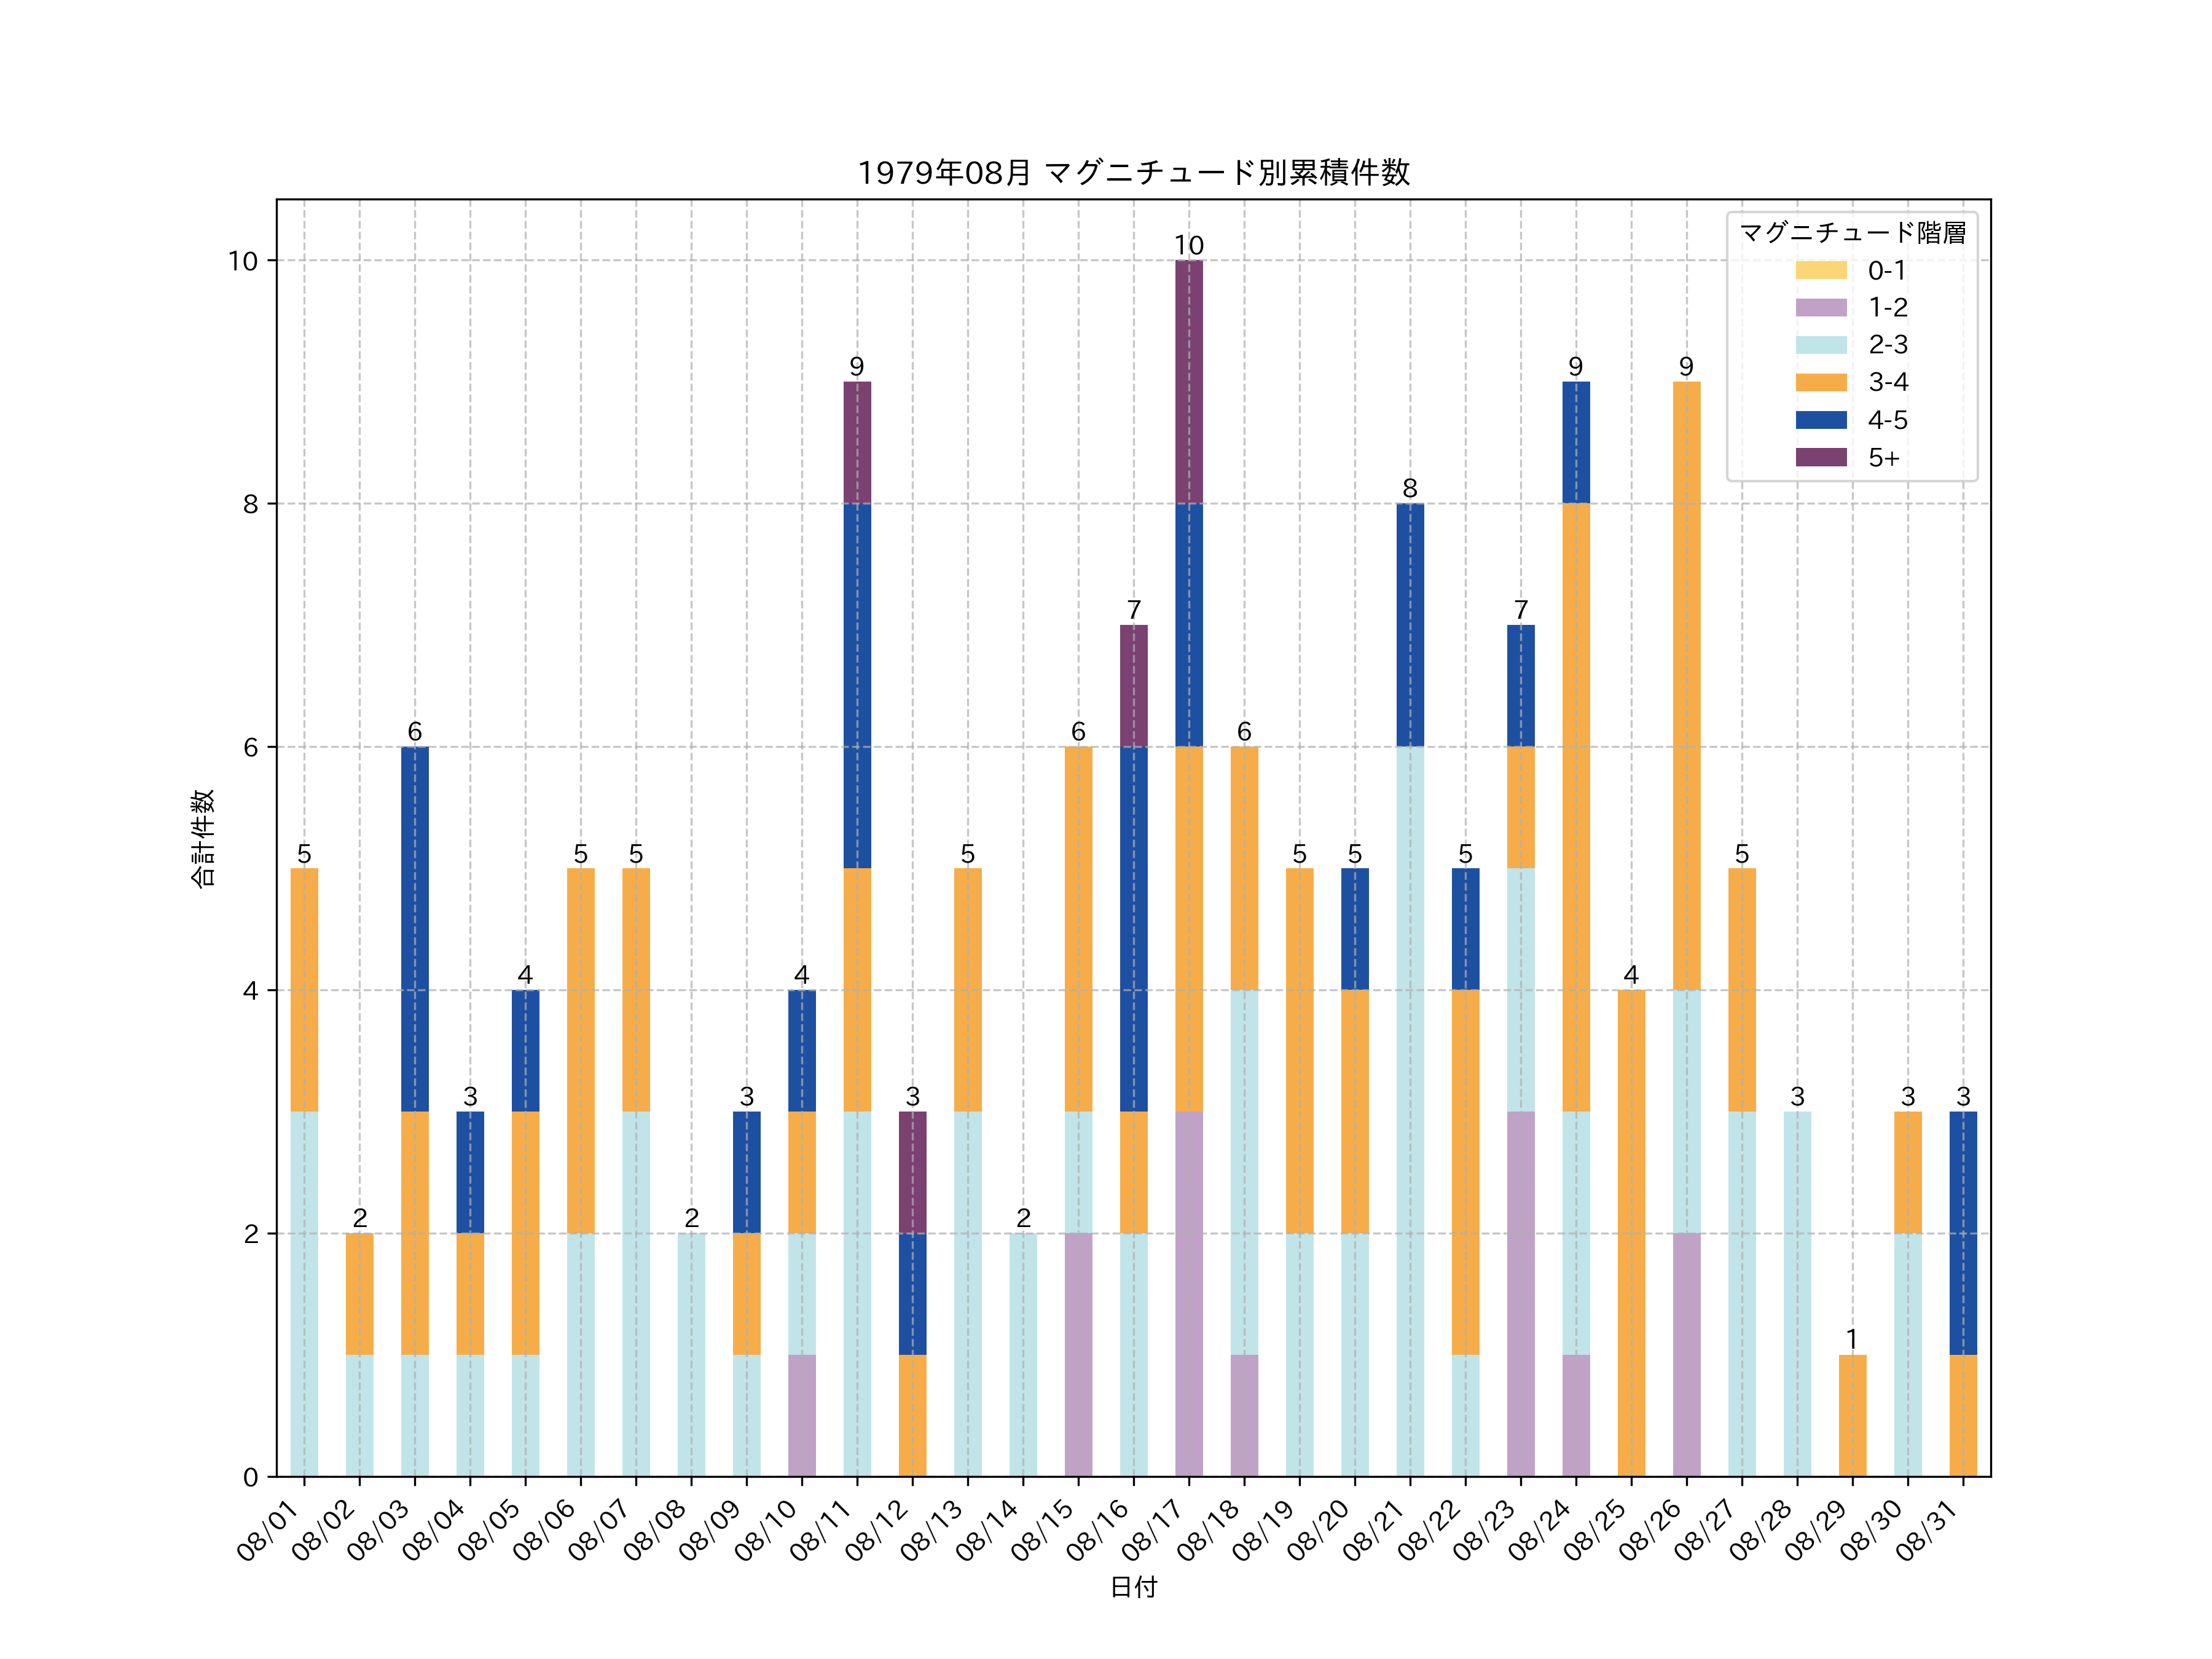Click the 08/26 bar's orange segment
Image resolution: width=2212 pixels, height=1659 pixels.
[1686, 685]
